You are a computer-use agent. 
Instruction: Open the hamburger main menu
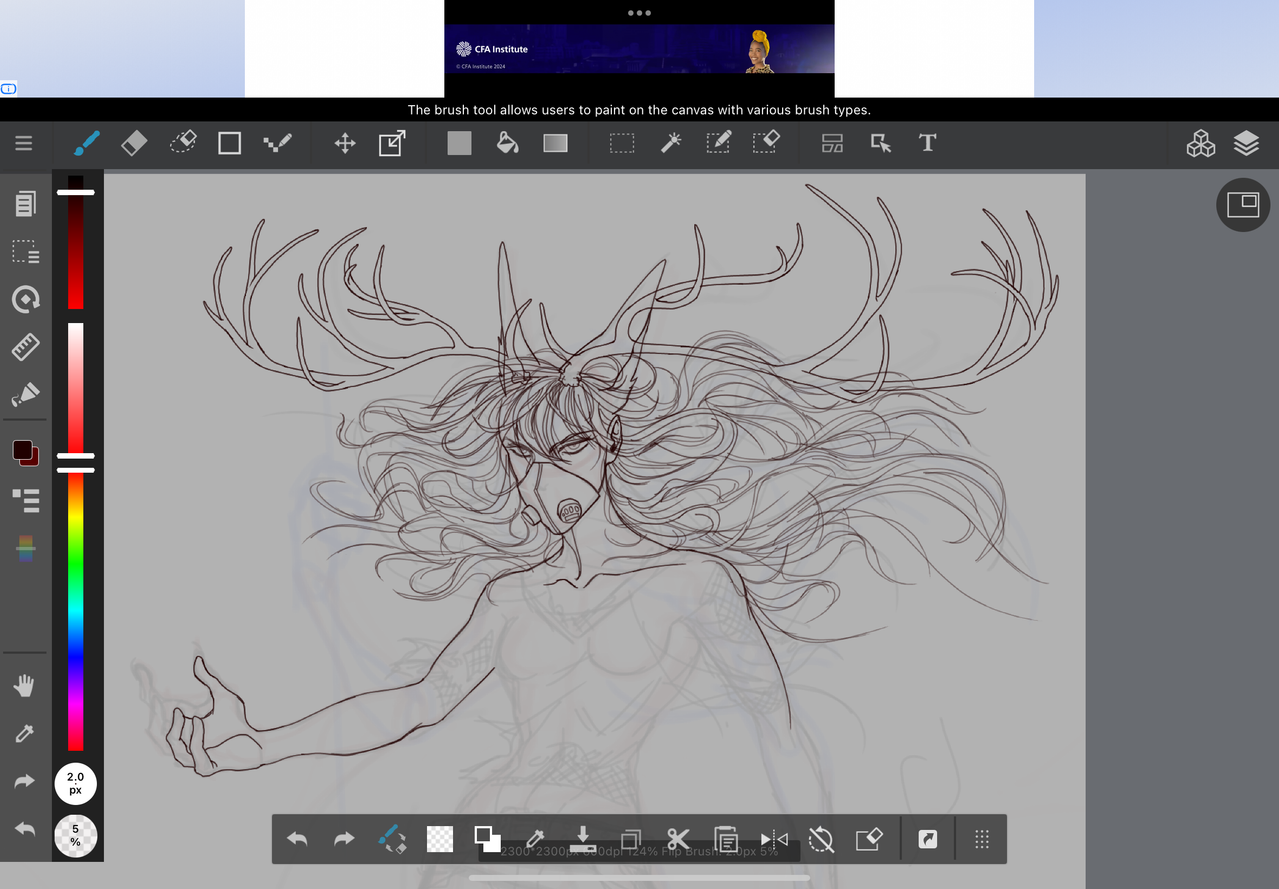(24, 144)
